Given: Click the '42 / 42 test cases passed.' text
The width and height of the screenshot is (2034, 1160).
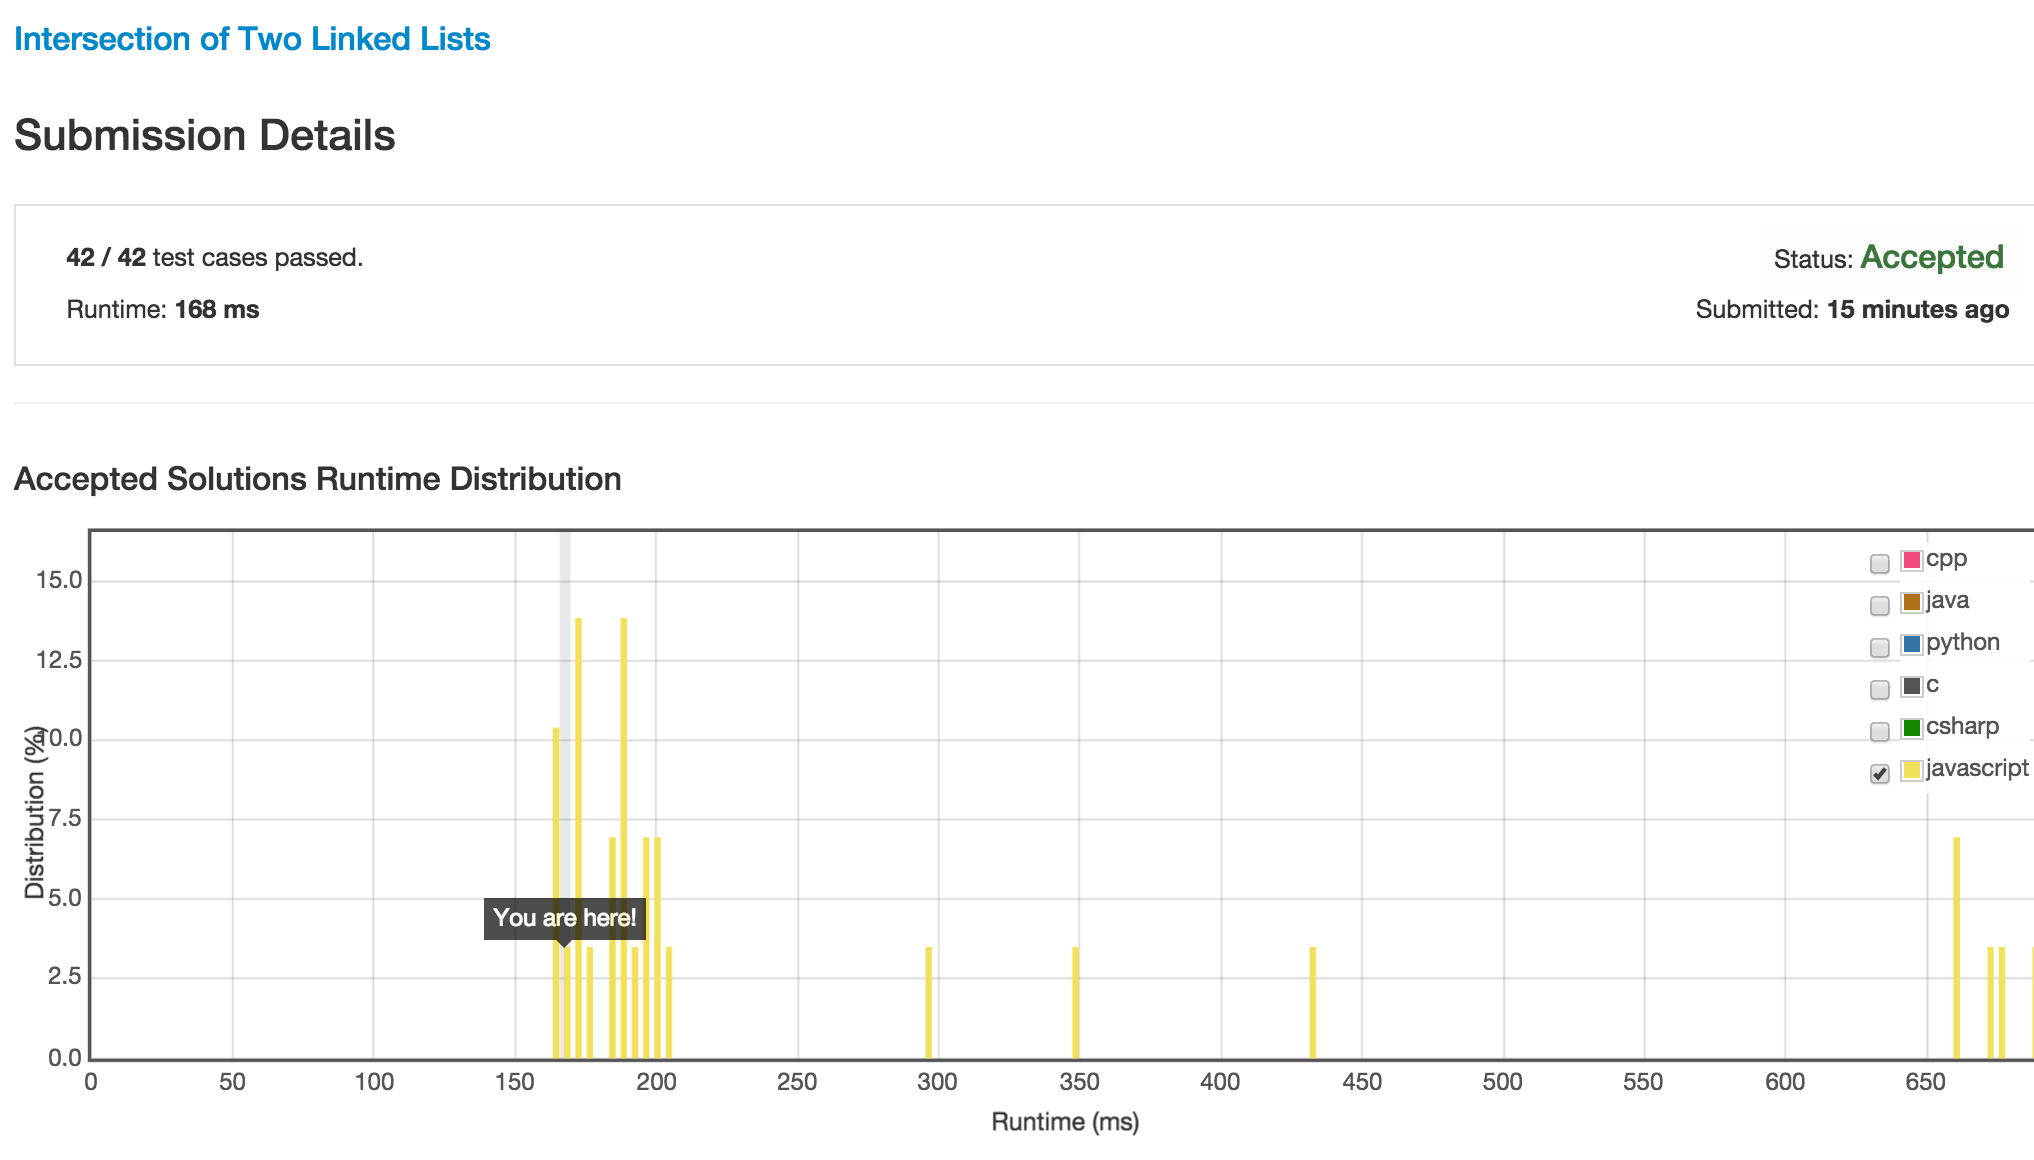Looking at the screenshot, I should pyautogui.click(x=215, y=258).
